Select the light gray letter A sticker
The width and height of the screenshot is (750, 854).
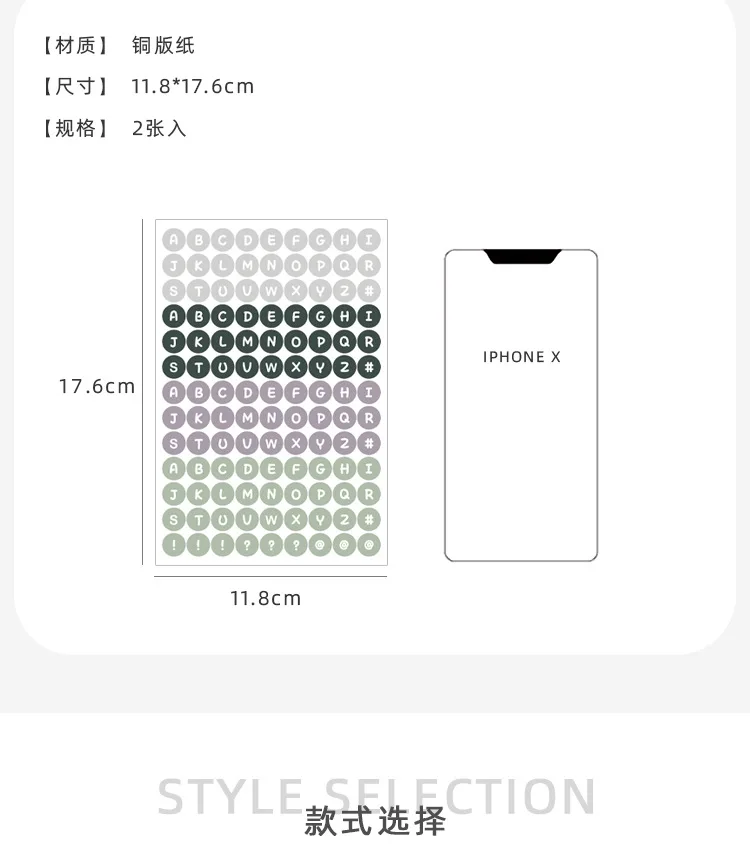coord(174,240)
